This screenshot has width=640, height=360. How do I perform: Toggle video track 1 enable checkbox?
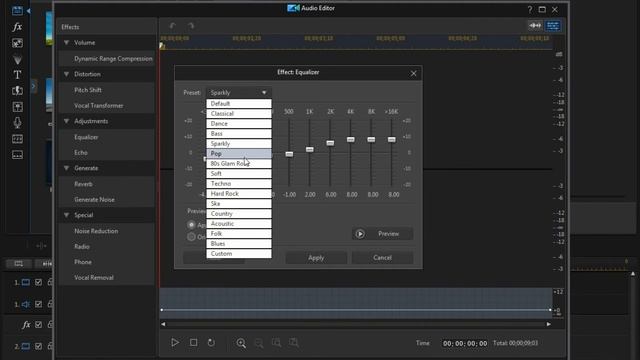38,282
